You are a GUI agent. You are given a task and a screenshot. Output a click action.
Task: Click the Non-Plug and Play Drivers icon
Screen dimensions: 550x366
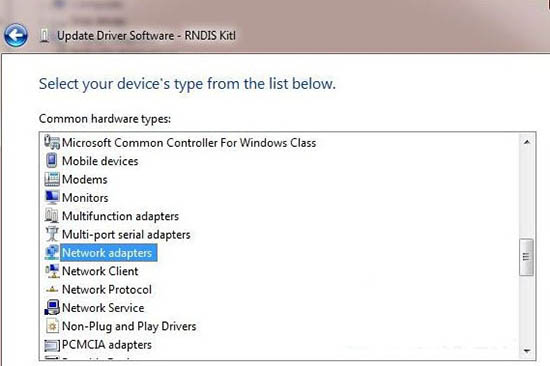point(52,326)
